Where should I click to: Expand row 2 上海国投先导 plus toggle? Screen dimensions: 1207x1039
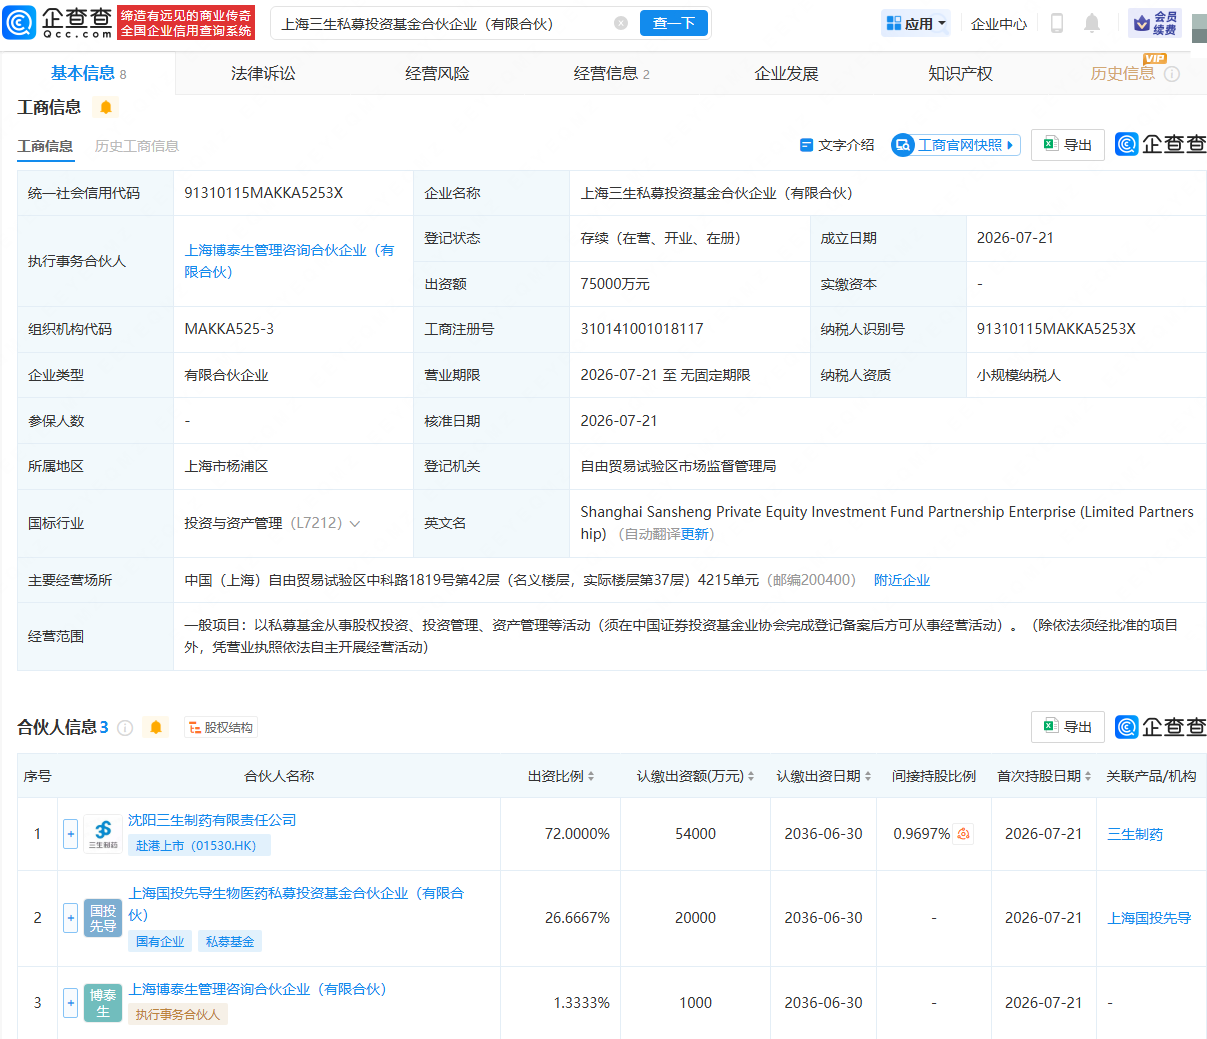point(70,918)
